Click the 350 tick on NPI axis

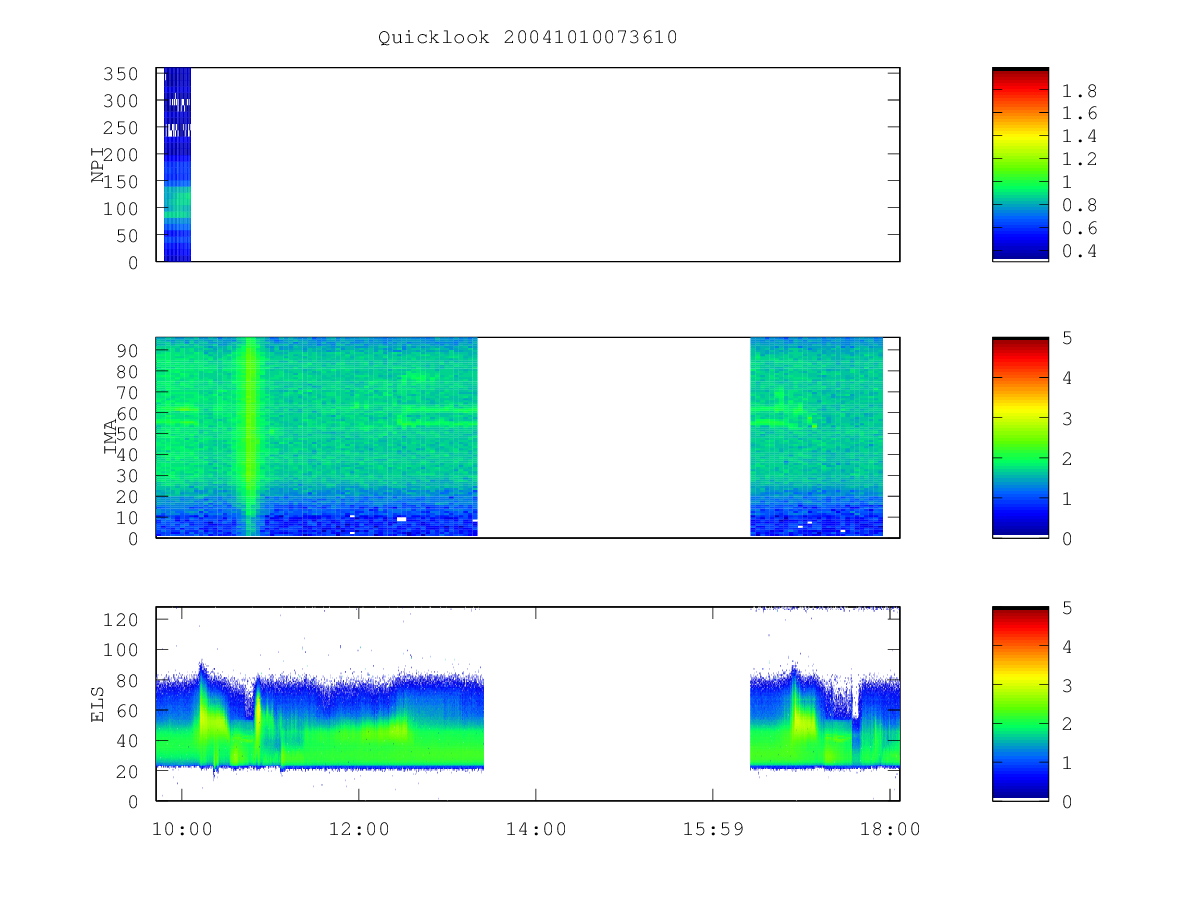pyautogui.click(x=123, y=74)
